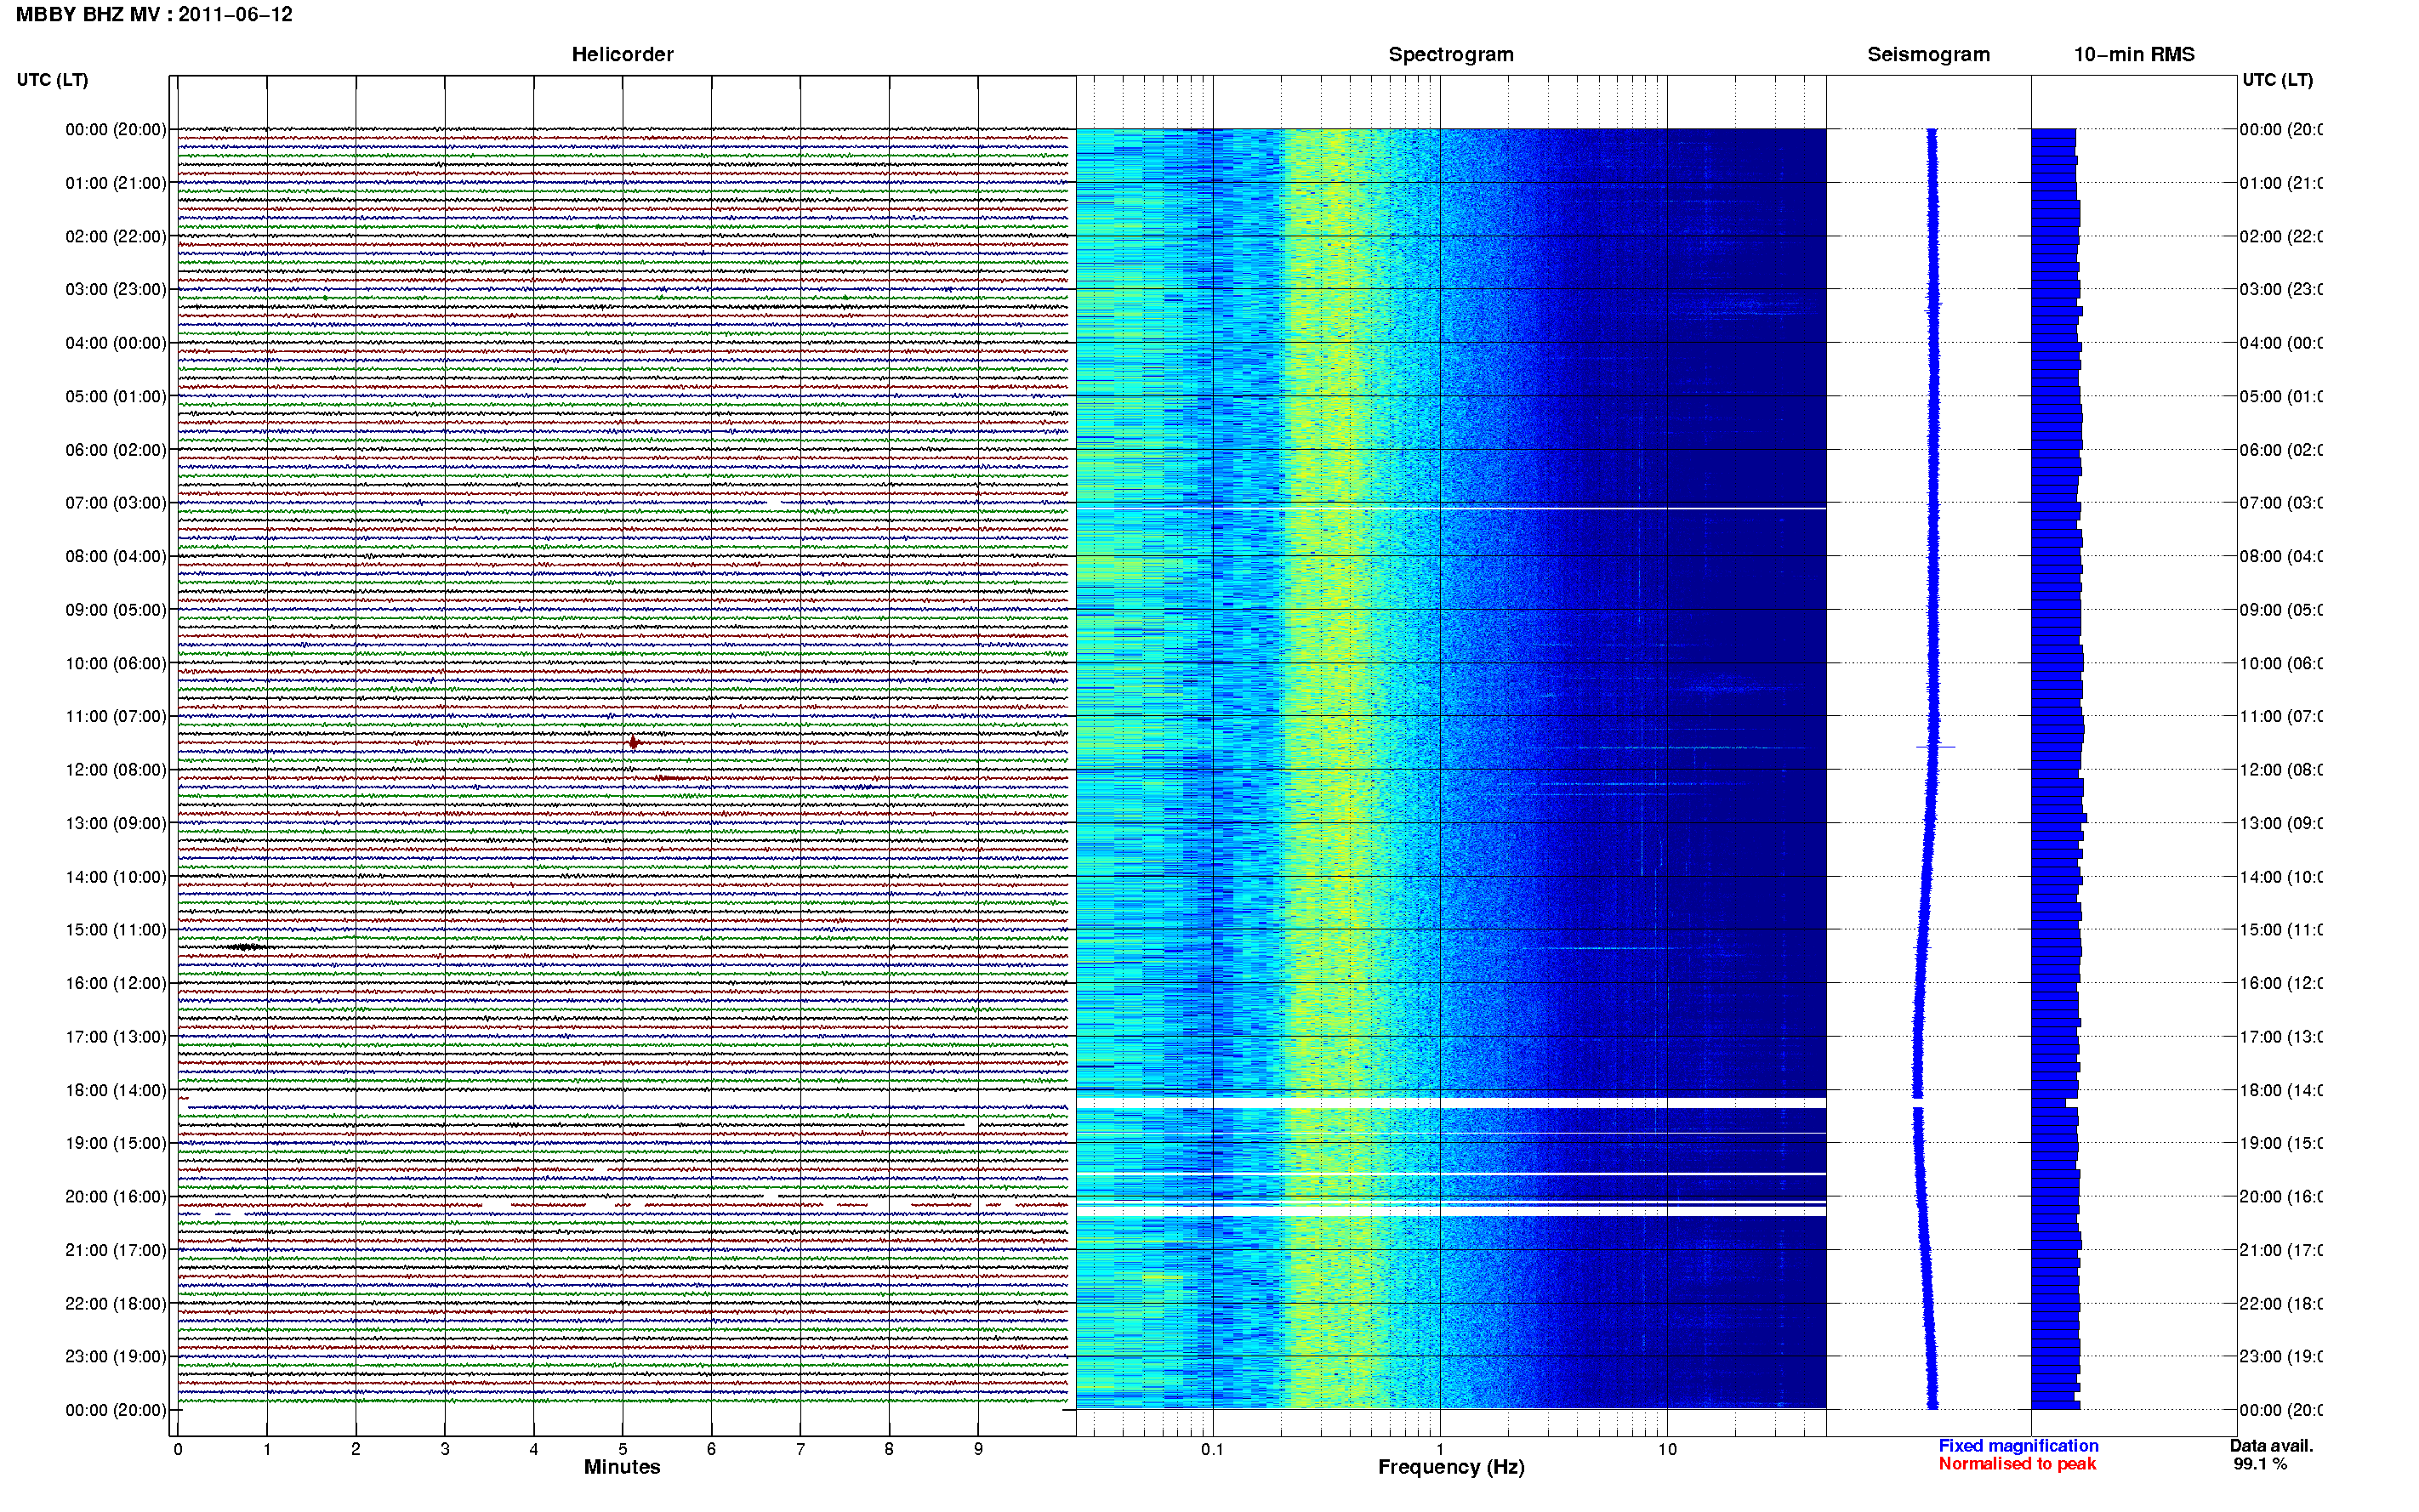
Task: Click the left time label '11:00 (07:00)'
Action: point(116,717)
